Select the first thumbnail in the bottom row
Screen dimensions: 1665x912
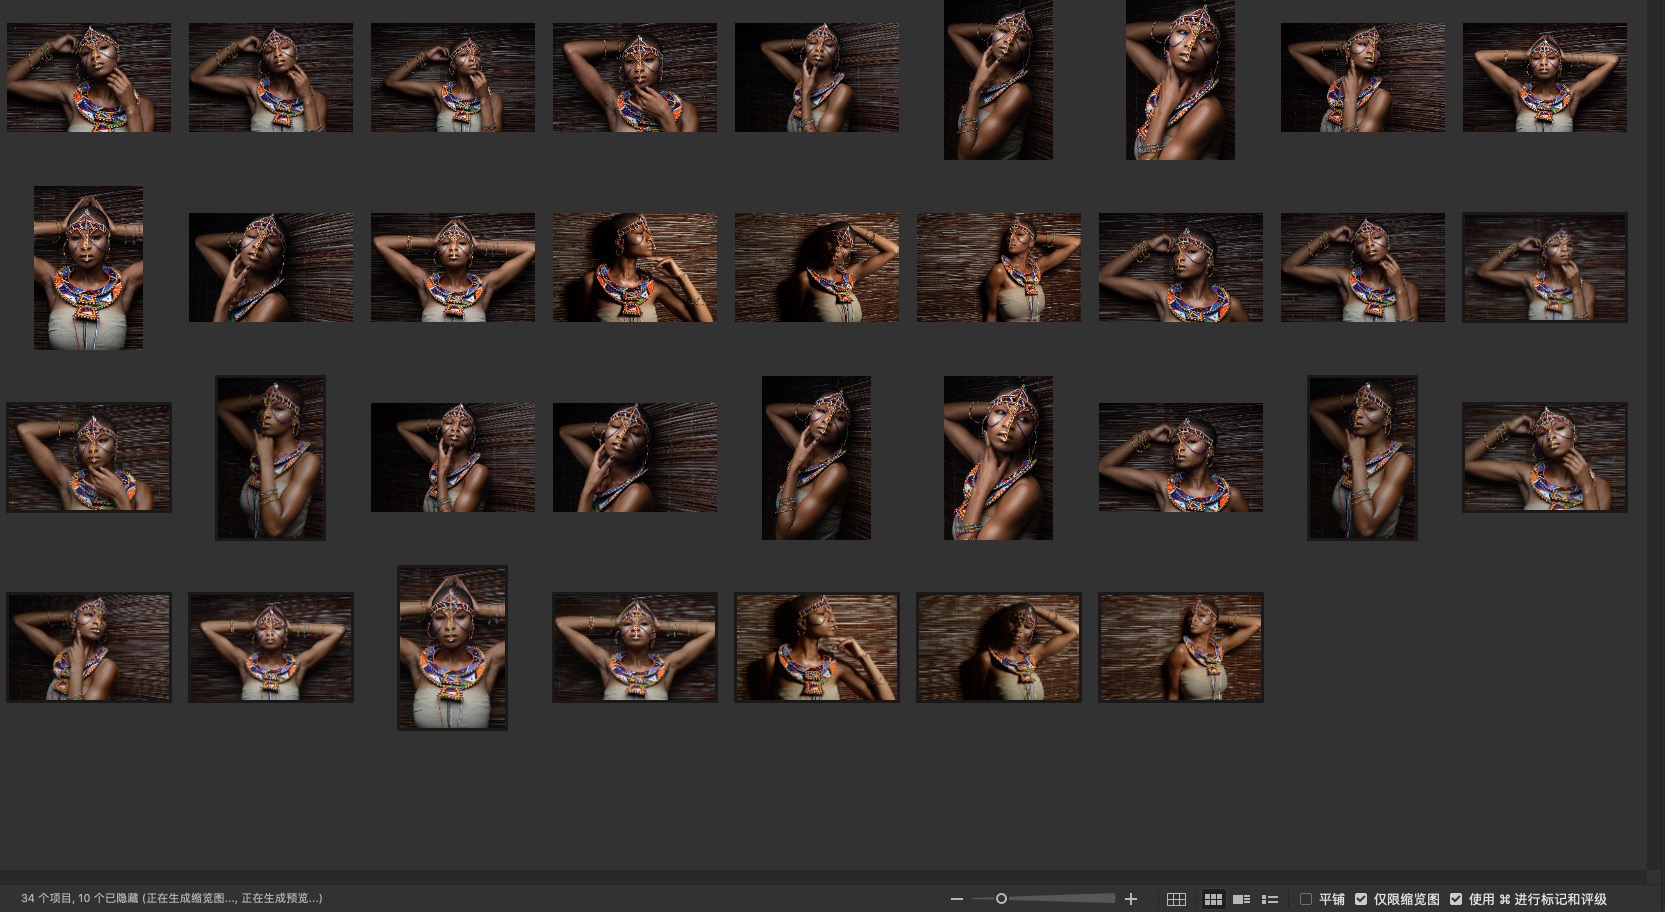coord(89,647)
